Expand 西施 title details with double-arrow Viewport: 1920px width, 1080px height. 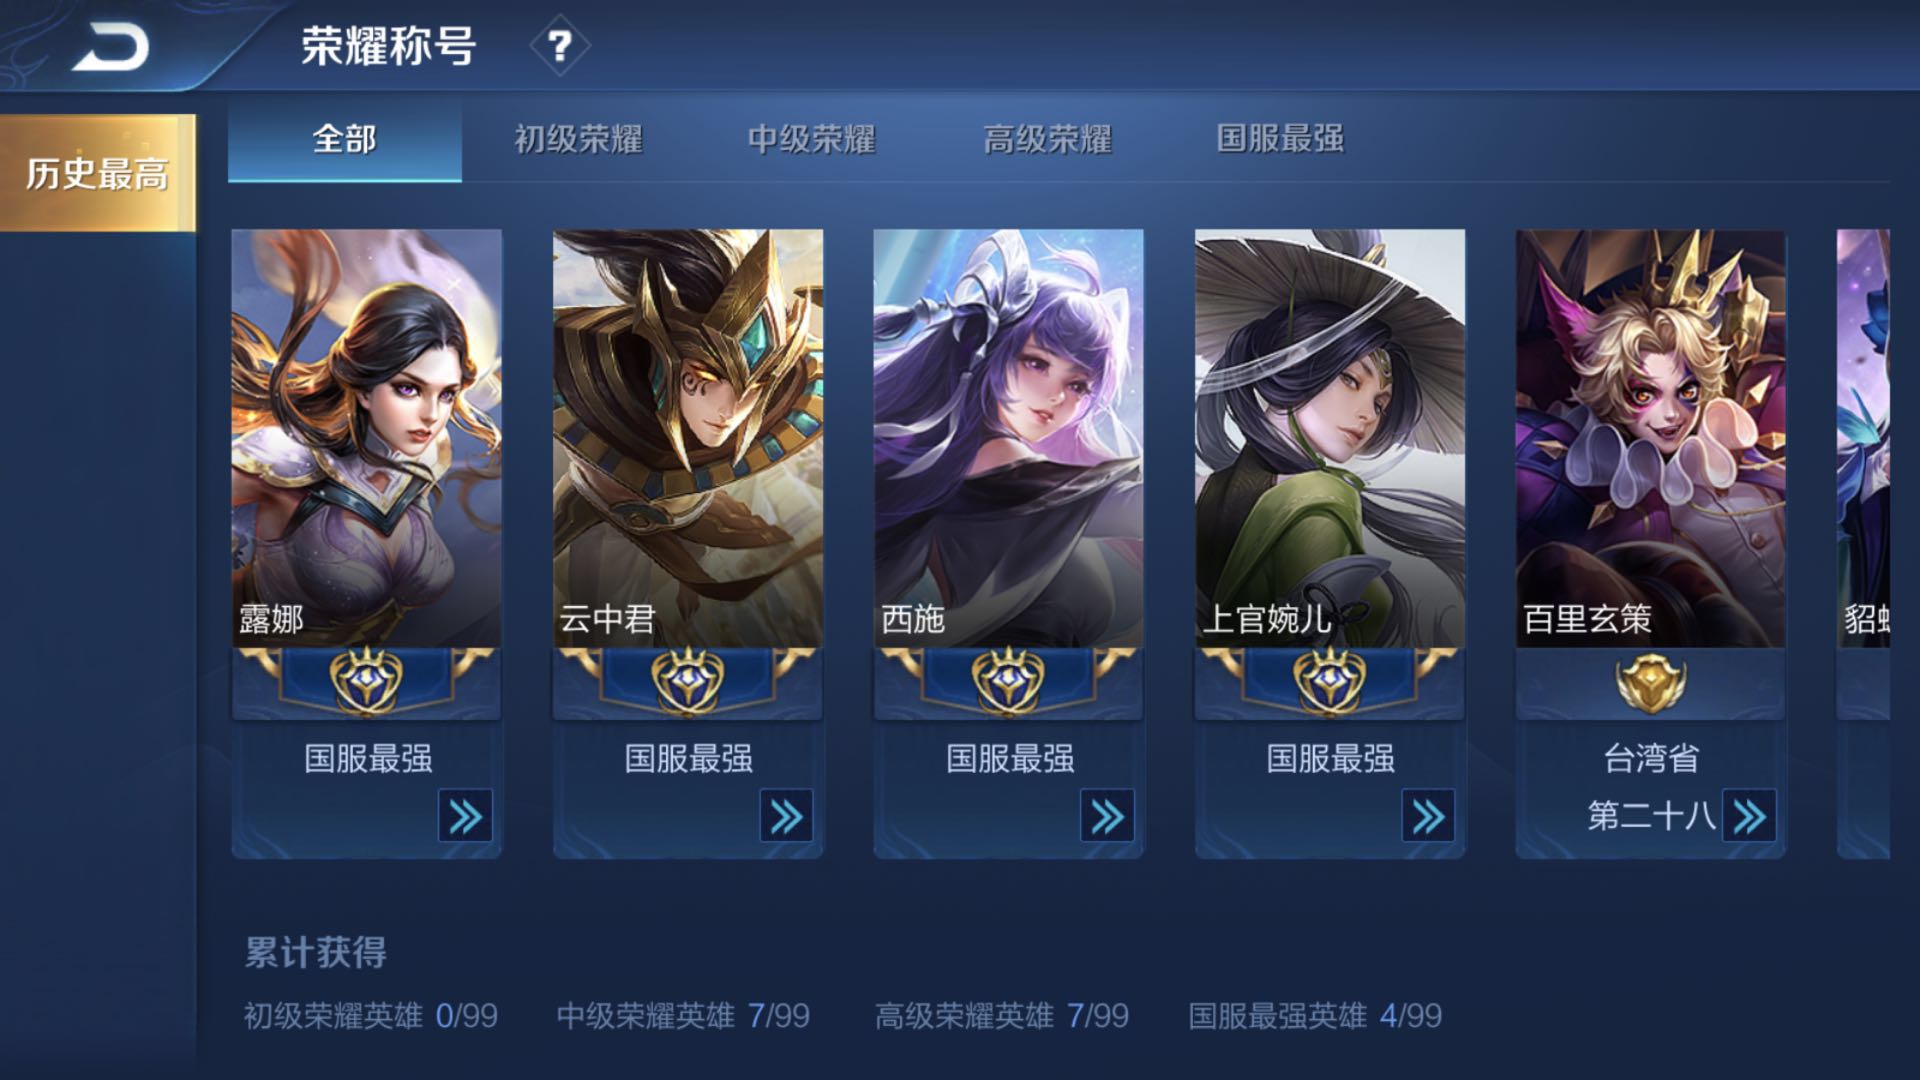pos(1107,816)
